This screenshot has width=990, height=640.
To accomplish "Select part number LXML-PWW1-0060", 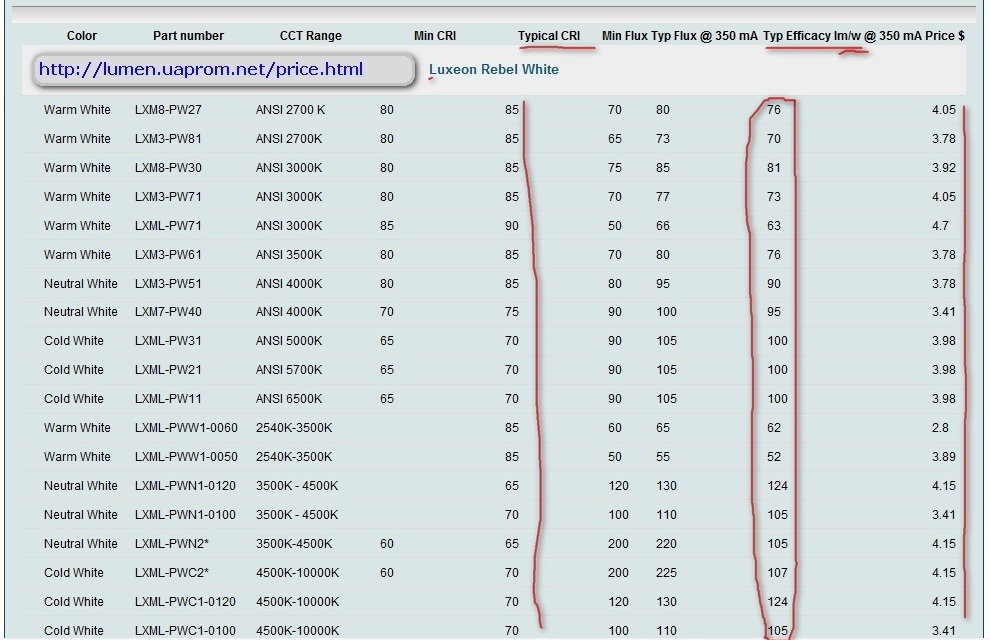I will click(x=186, y=428).
